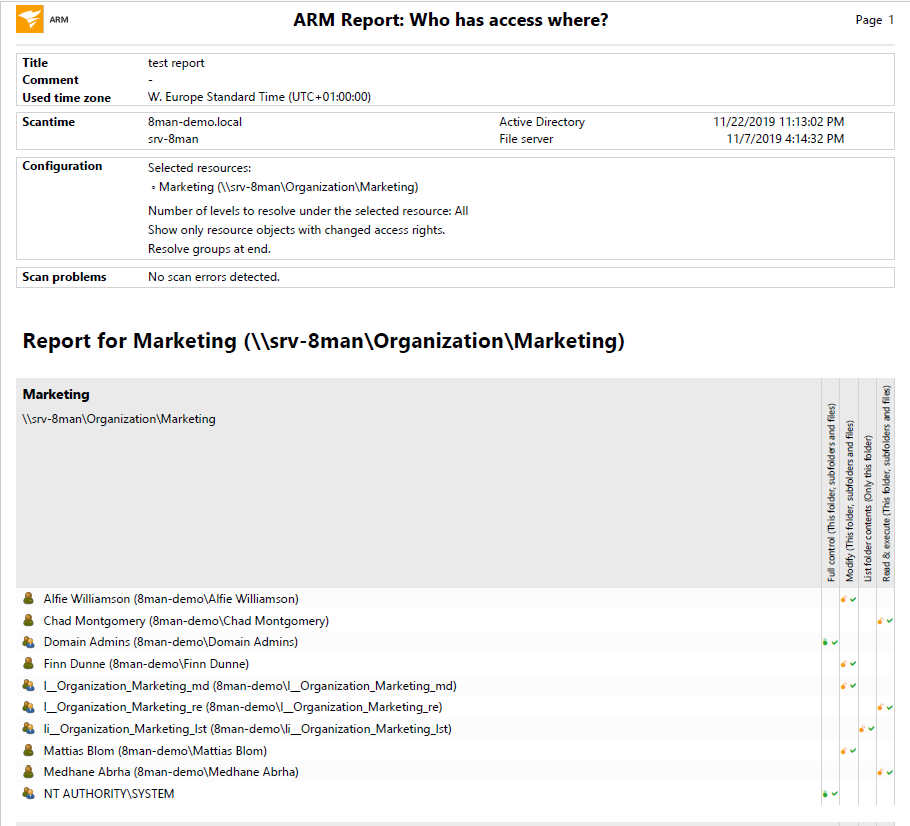Click 'No scan errors detected.' text
Viewport: 910px width, 826px height.
click(x=214, y=277)
